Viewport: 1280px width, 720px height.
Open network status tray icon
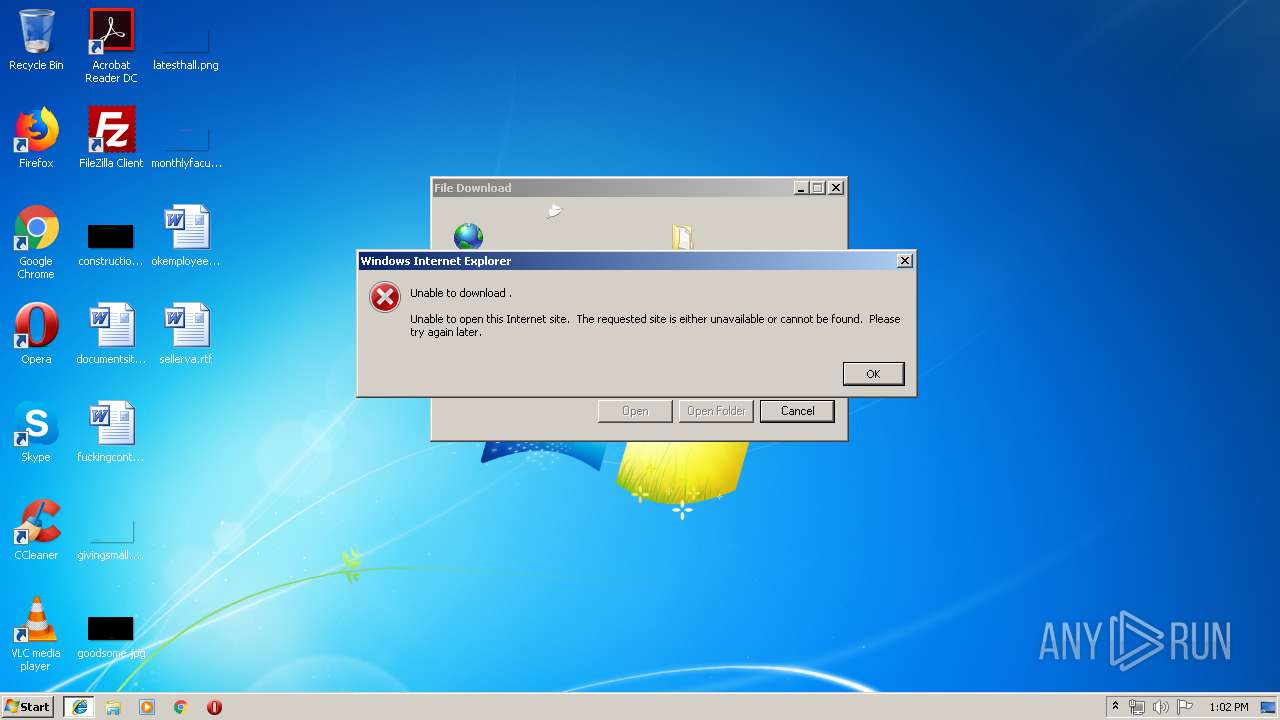tap(1137, 707)
